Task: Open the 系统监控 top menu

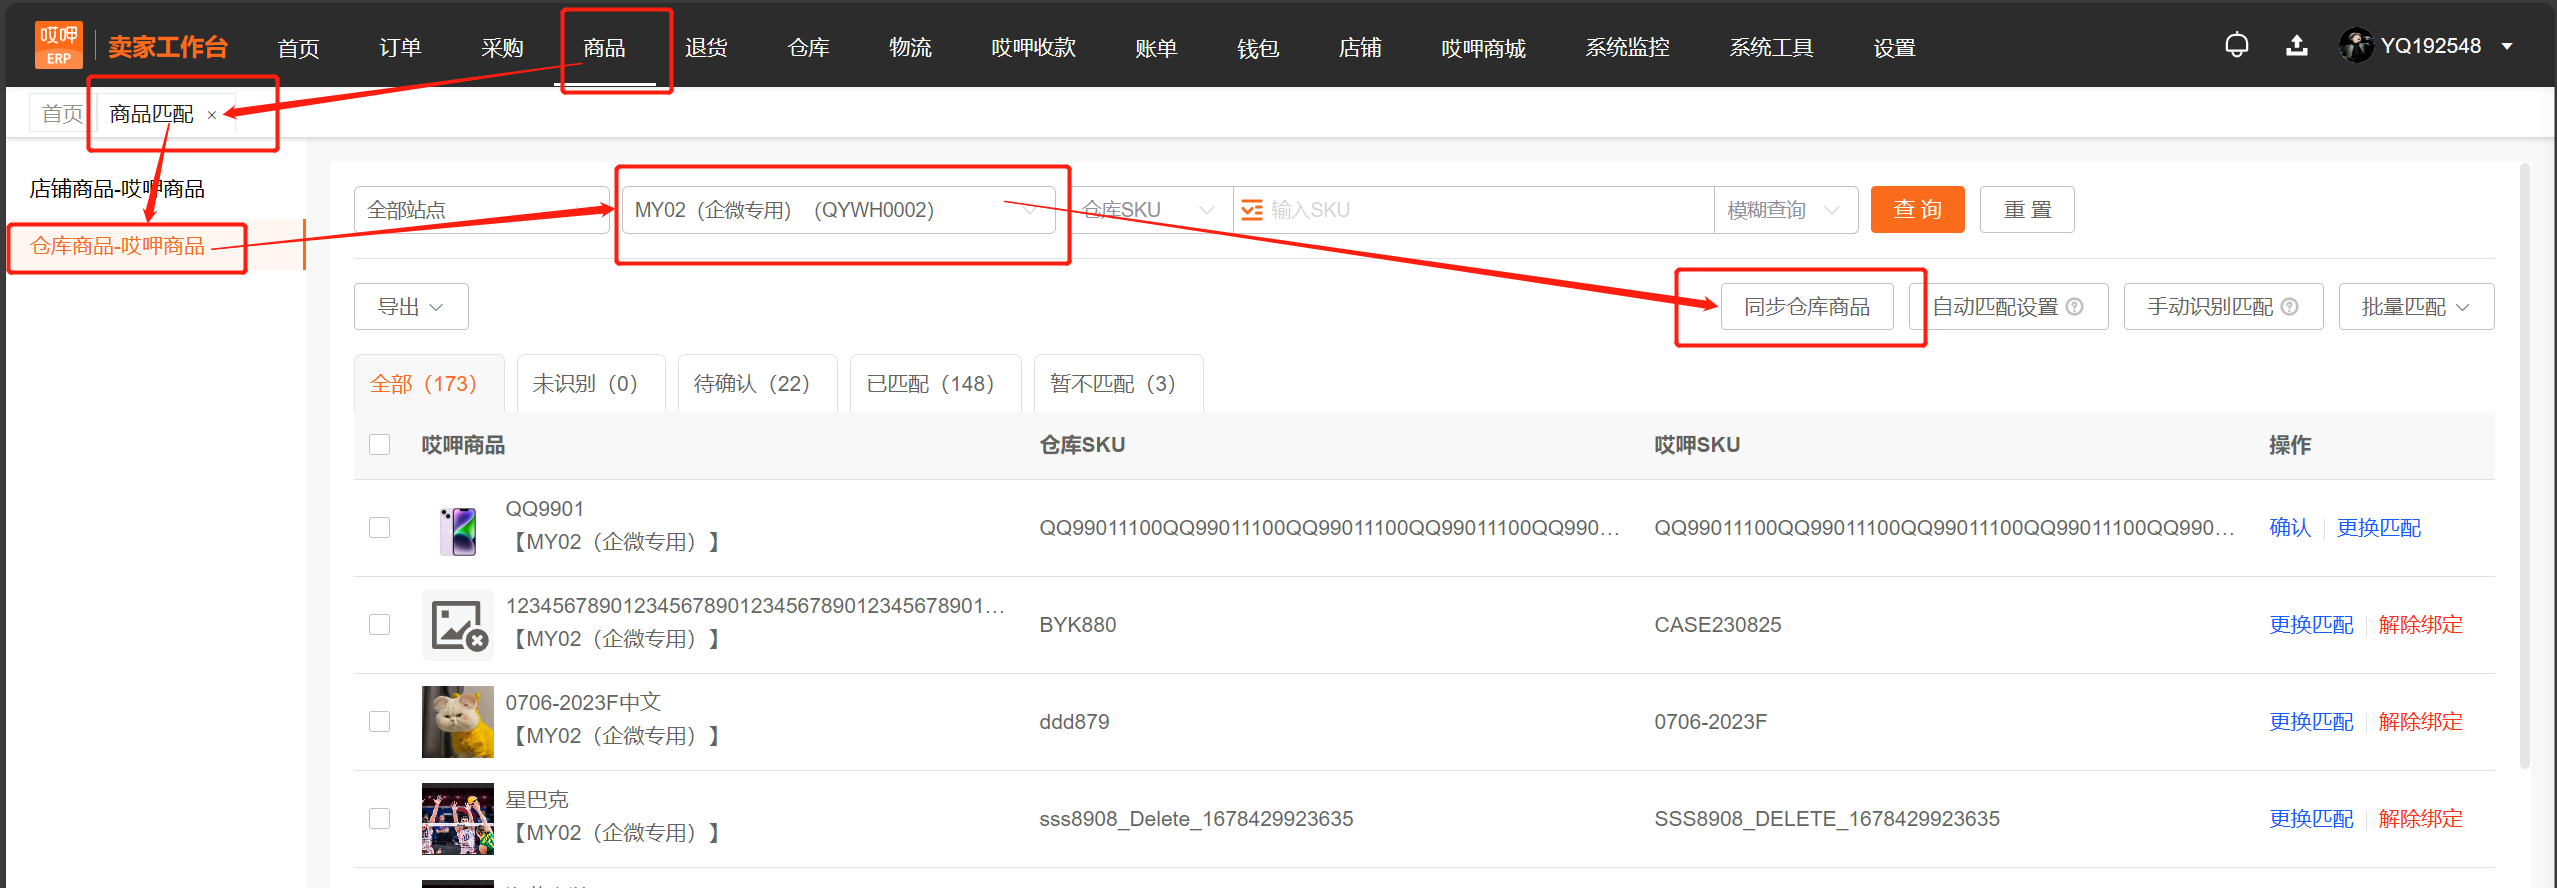Action: tap(1627, 48)
